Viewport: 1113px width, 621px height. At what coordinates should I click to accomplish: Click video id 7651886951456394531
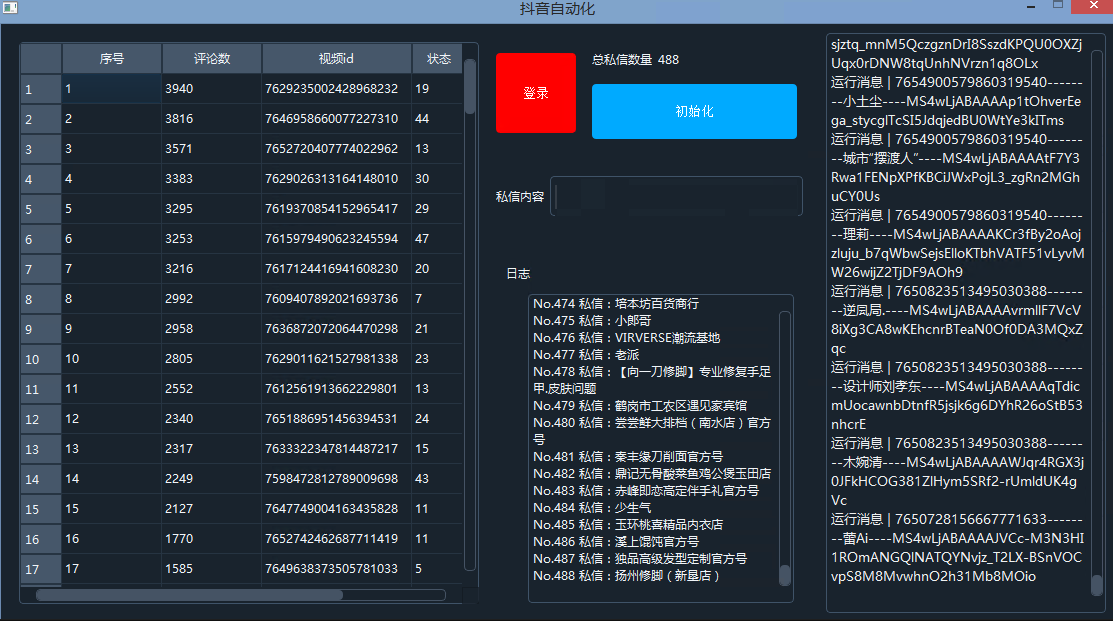click(336, 419)
